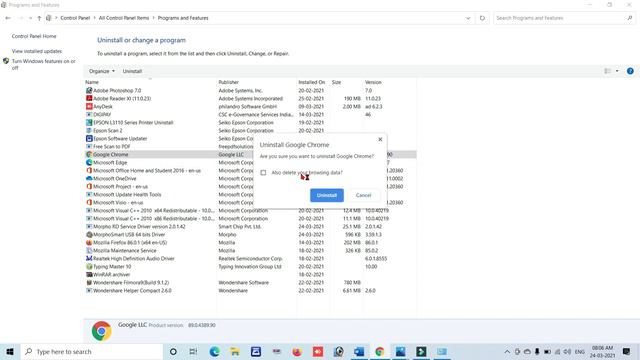
Task: Sort by the Installed On column header
Action: click(311, 82)
